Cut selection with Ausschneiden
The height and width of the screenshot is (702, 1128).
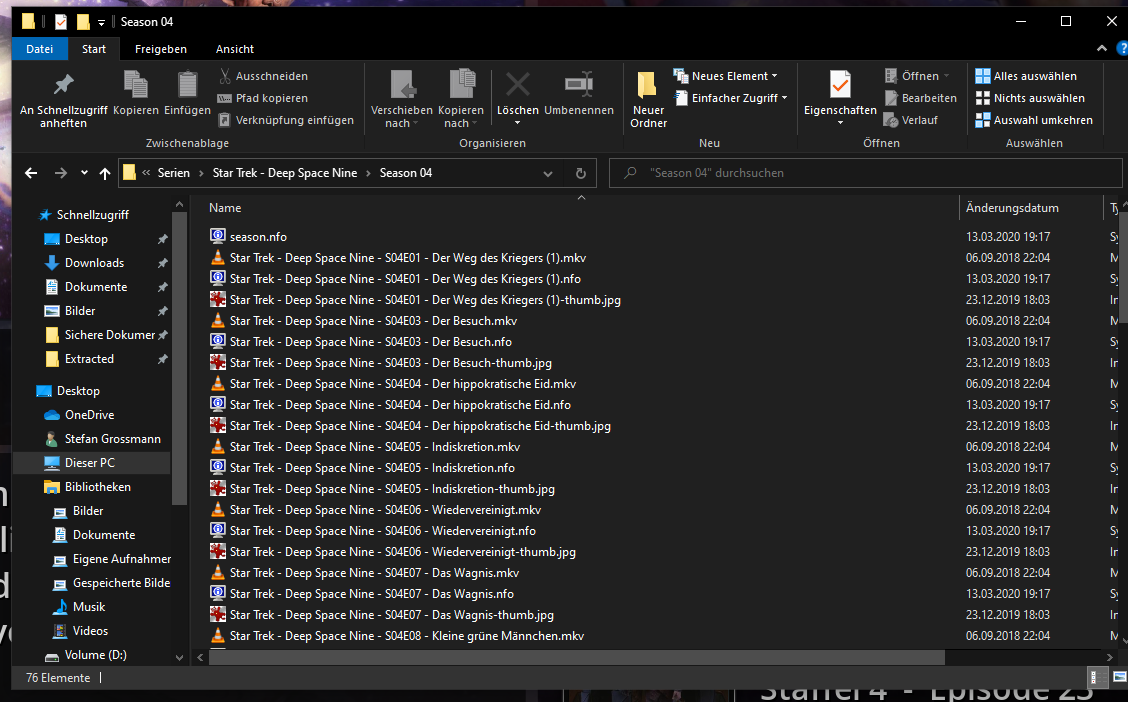[263, 76]
